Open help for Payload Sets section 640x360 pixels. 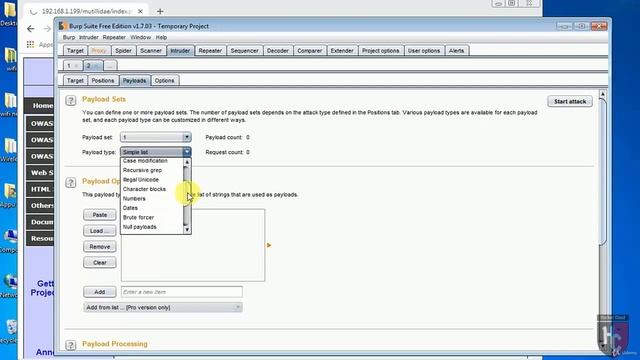point(71,100)
